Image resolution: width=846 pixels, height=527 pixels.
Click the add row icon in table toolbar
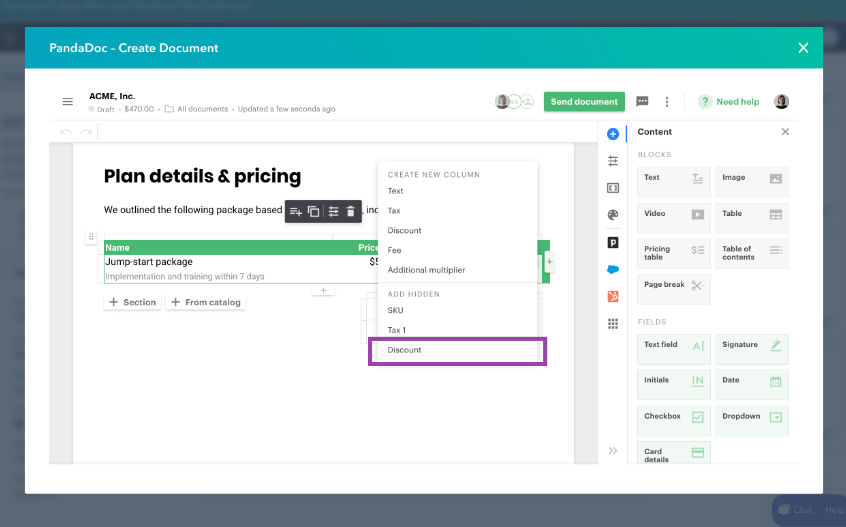tap(296, 211)
